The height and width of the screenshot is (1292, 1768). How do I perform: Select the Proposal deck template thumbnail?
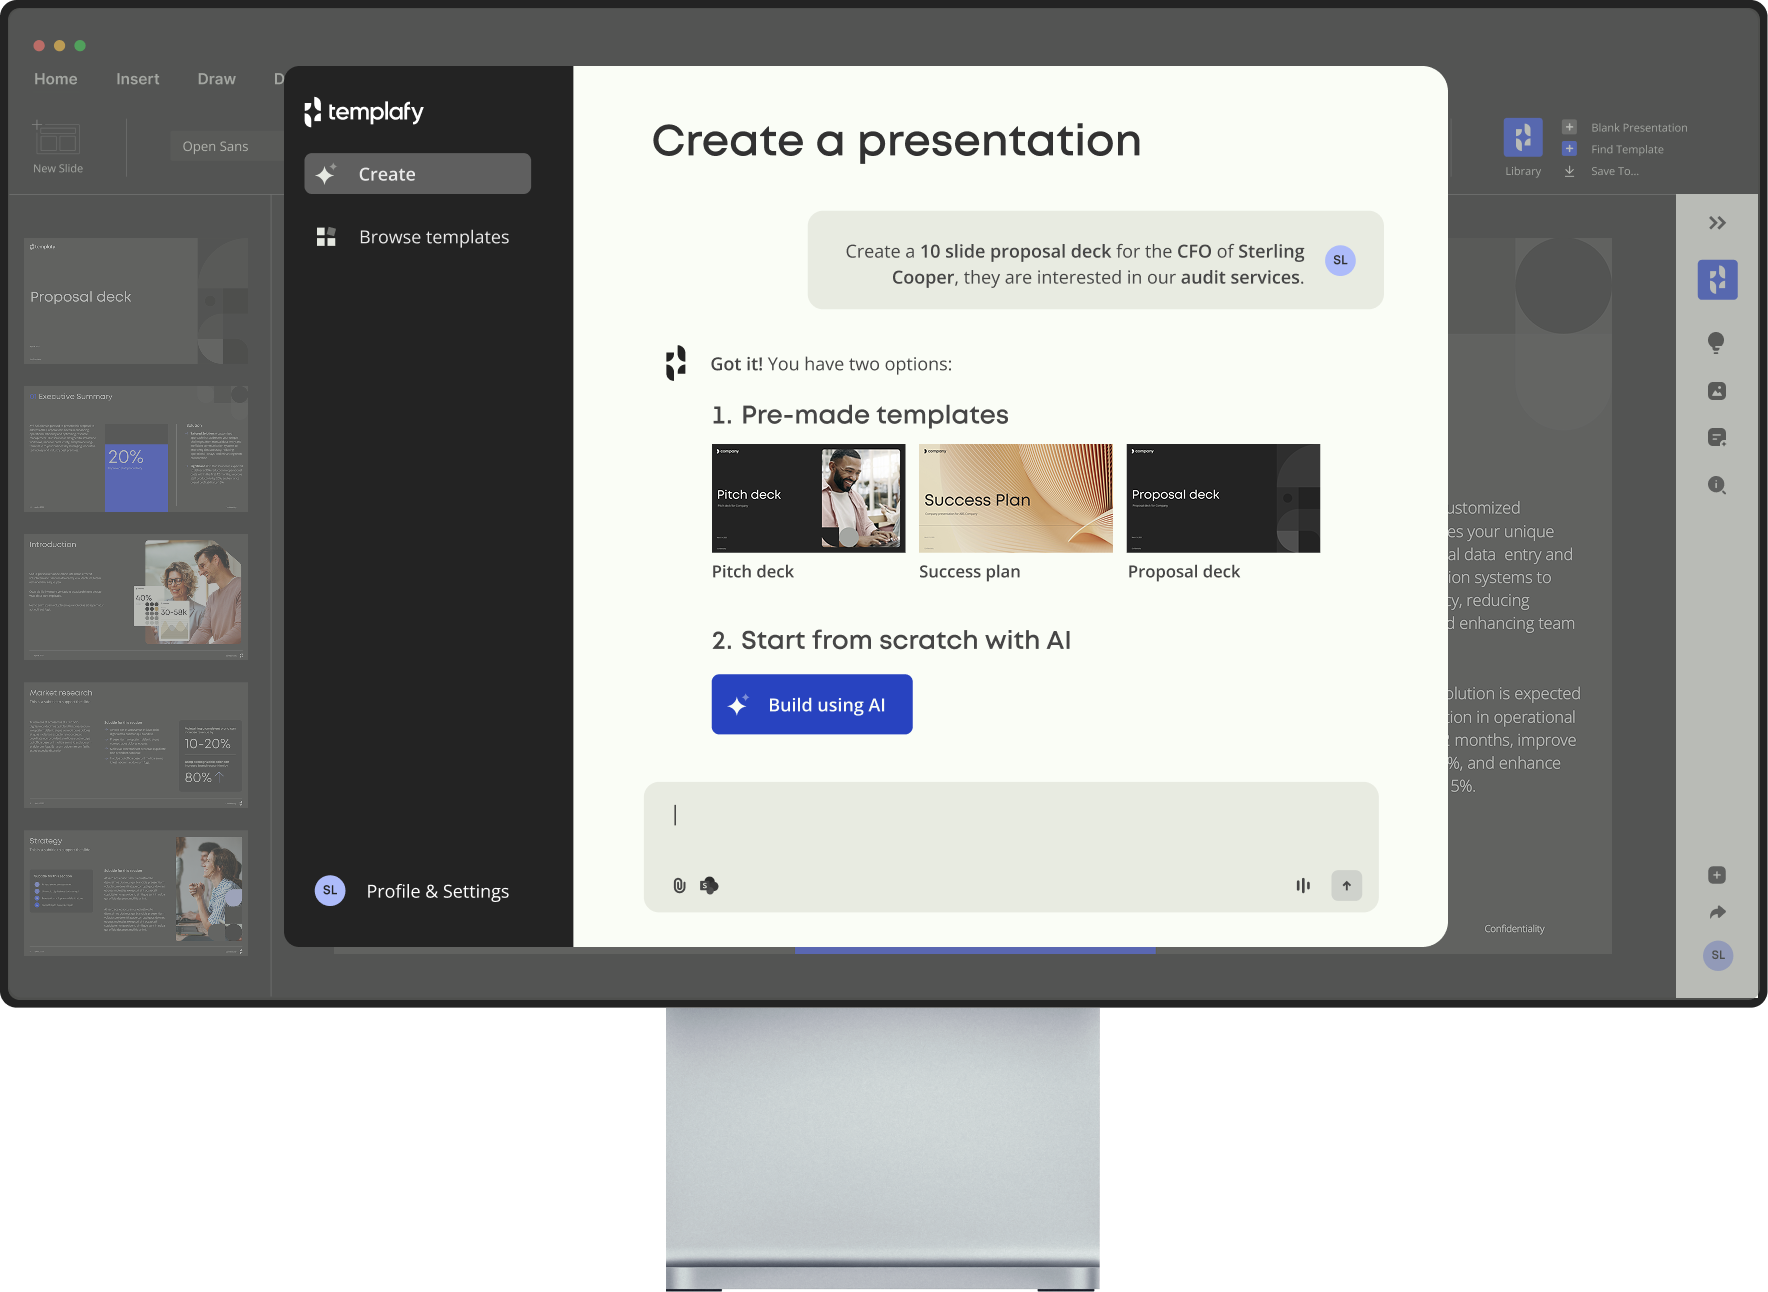[1223, 498]
